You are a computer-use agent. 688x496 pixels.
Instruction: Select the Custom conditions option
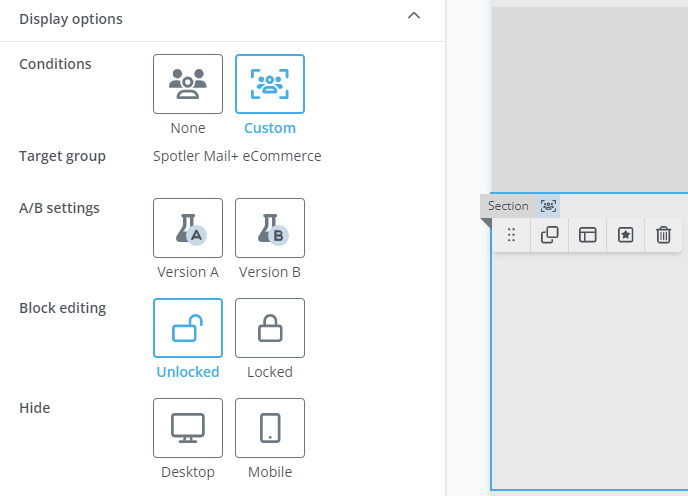269,84
